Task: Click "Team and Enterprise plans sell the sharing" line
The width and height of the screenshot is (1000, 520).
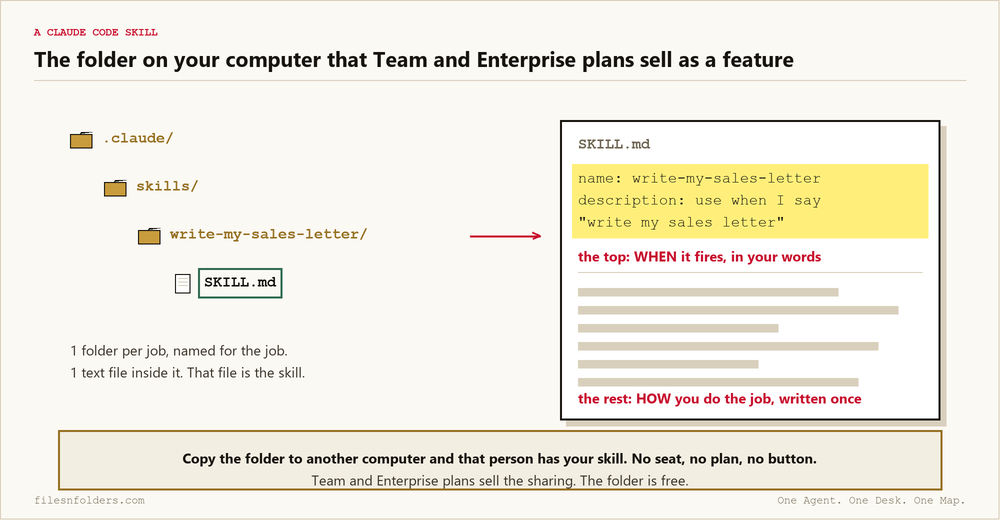Action: (x=500, y=480)
